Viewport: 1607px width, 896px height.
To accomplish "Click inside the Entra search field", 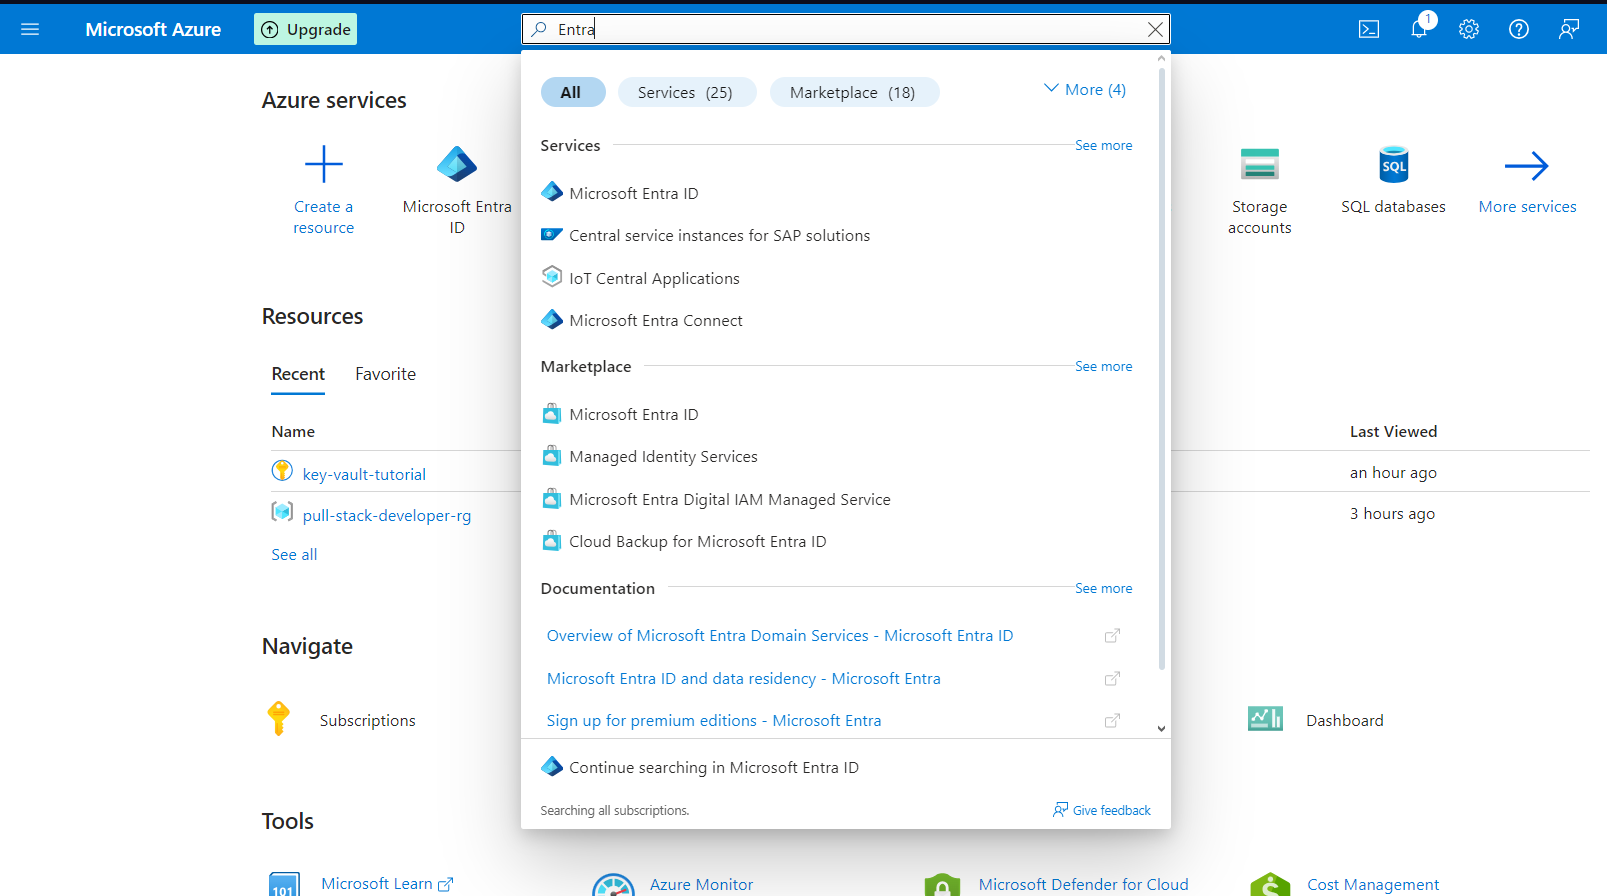I will [845, 29].
